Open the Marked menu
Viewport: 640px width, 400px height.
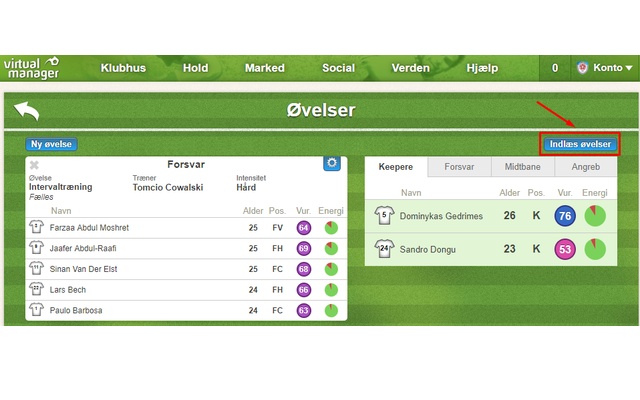pos(264,68)
